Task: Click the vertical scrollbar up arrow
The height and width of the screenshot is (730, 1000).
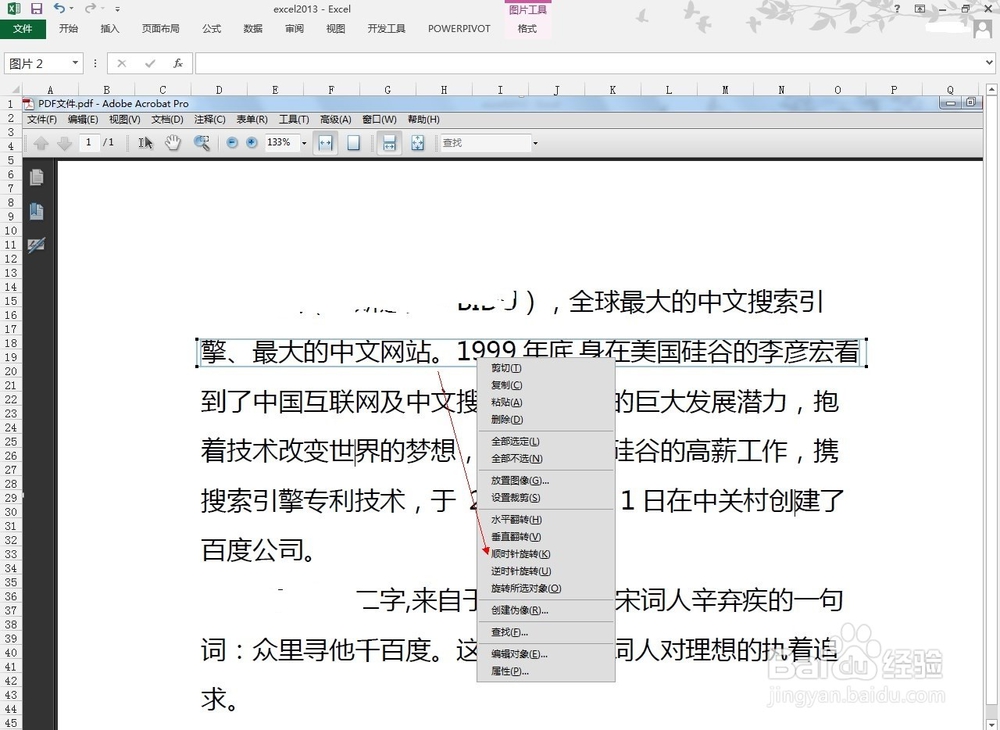Action: coord(992,90)
